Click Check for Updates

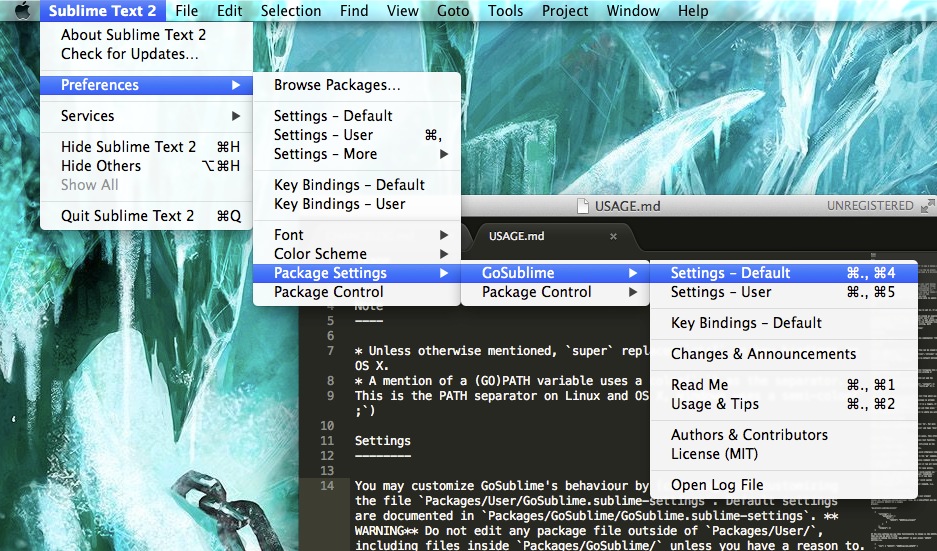pyautogui.click(x=130, y=54)
